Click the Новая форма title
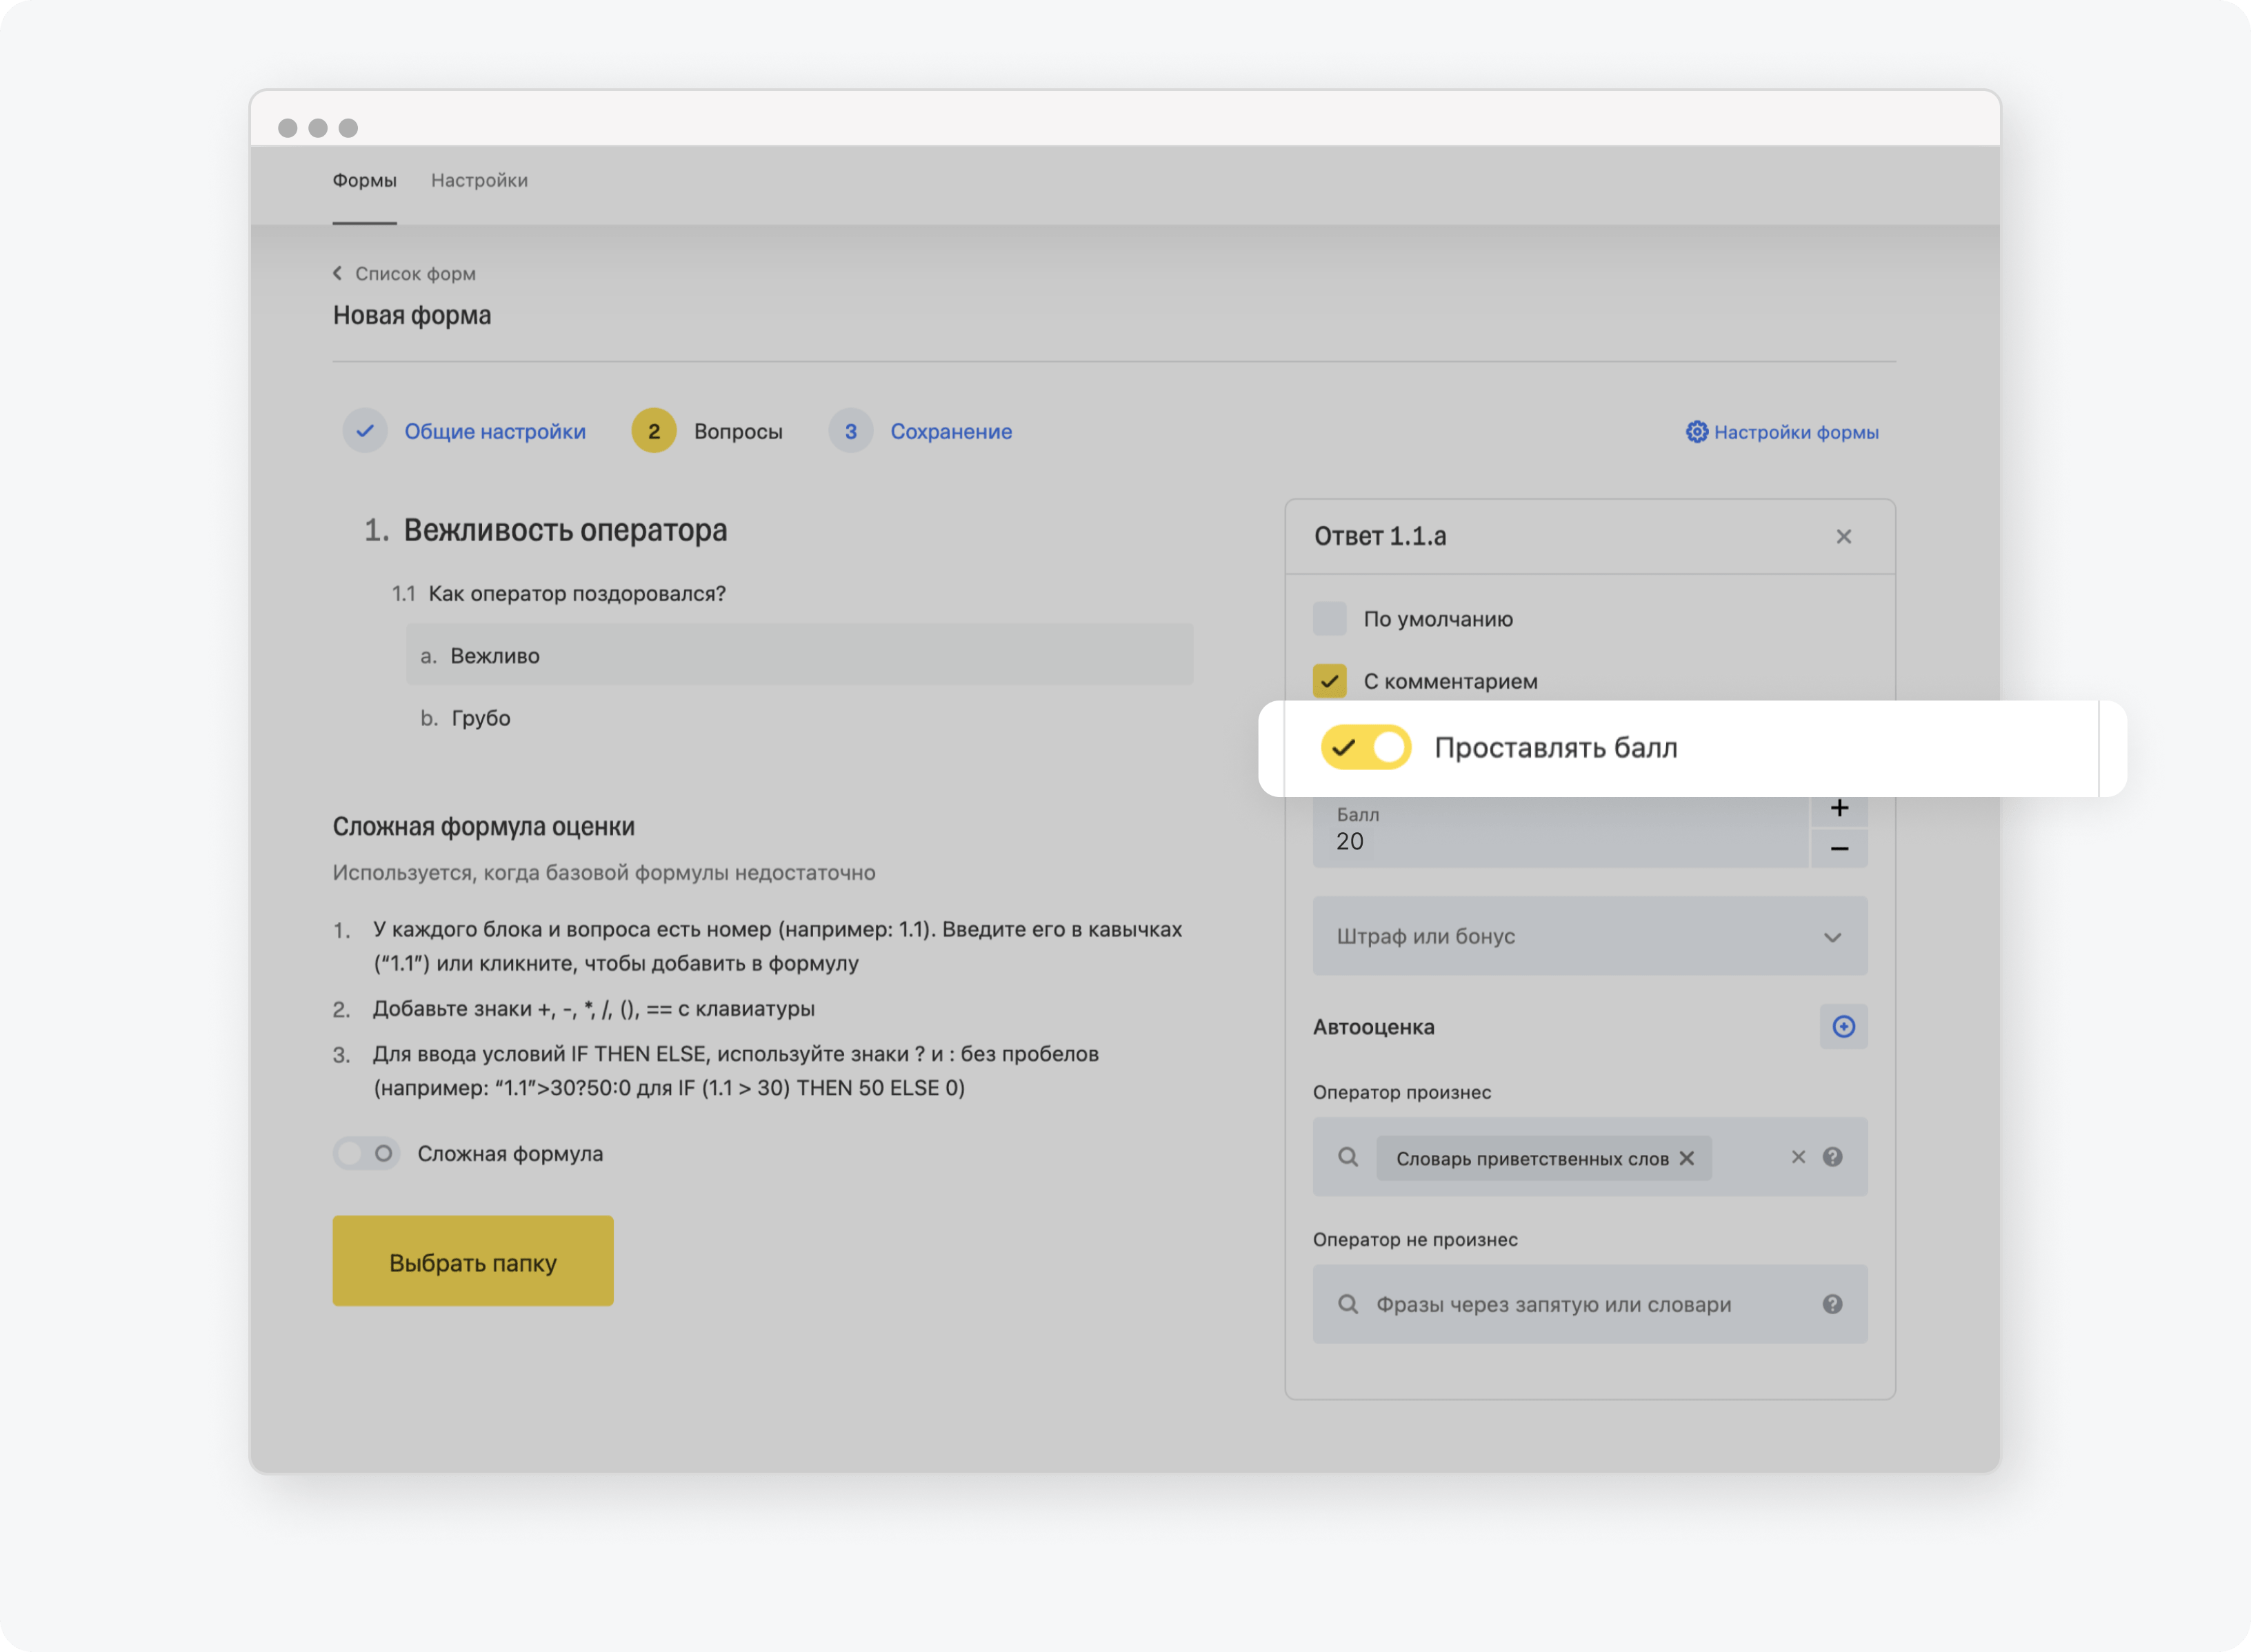The width and height of the screenshot is (2251, 1652). pos(411,316)
